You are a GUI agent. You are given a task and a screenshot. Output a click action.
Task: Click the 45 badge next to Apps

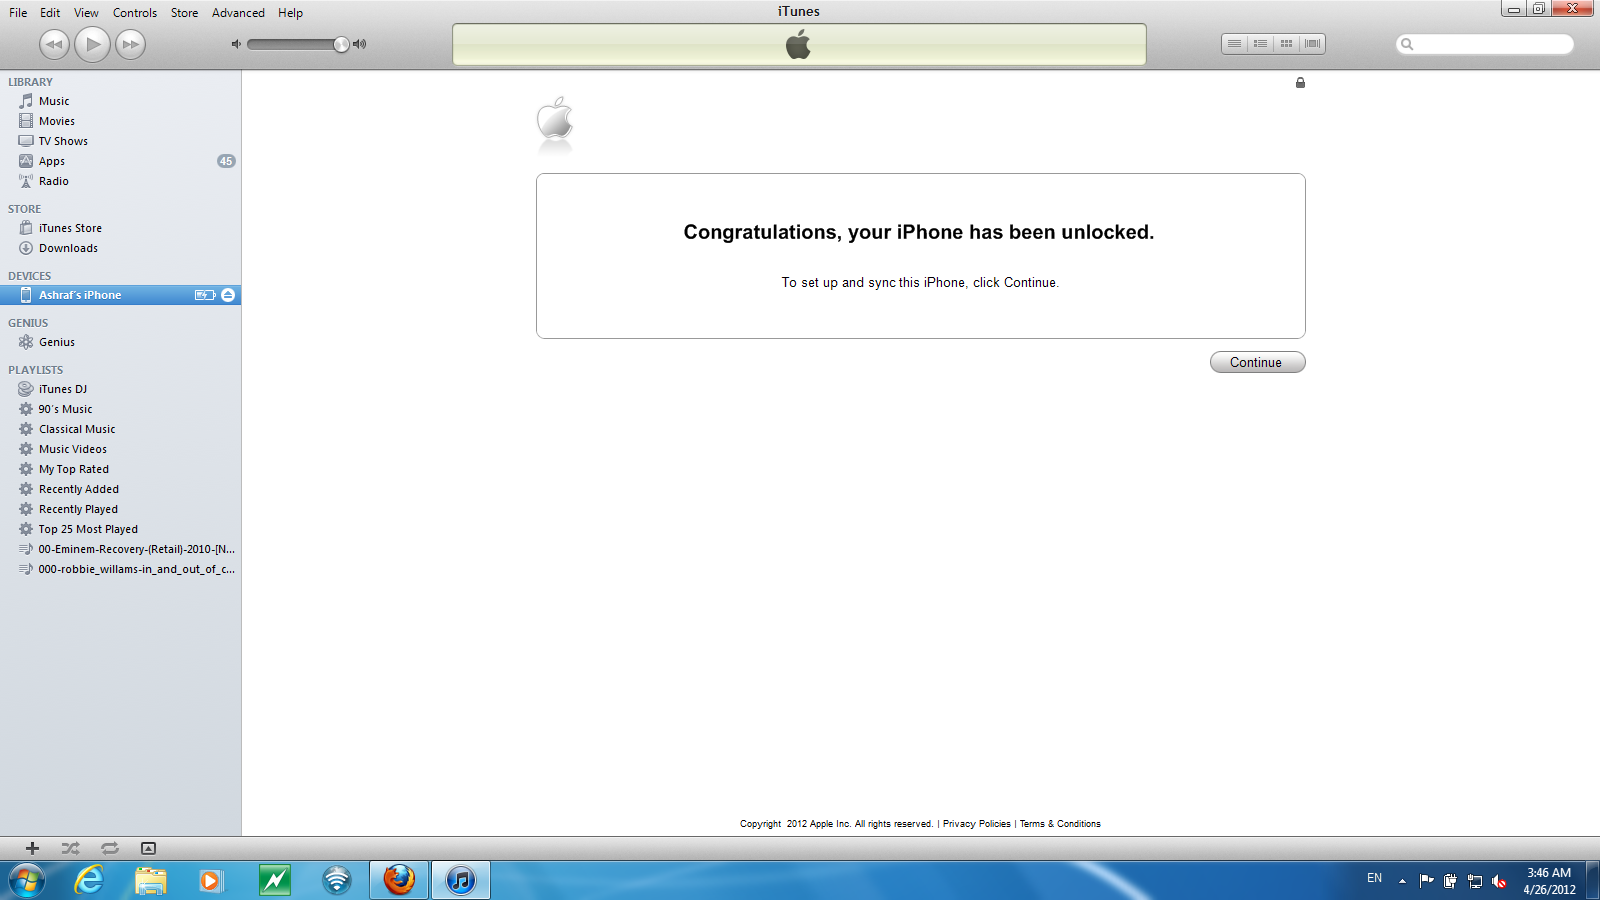point(226,161)
